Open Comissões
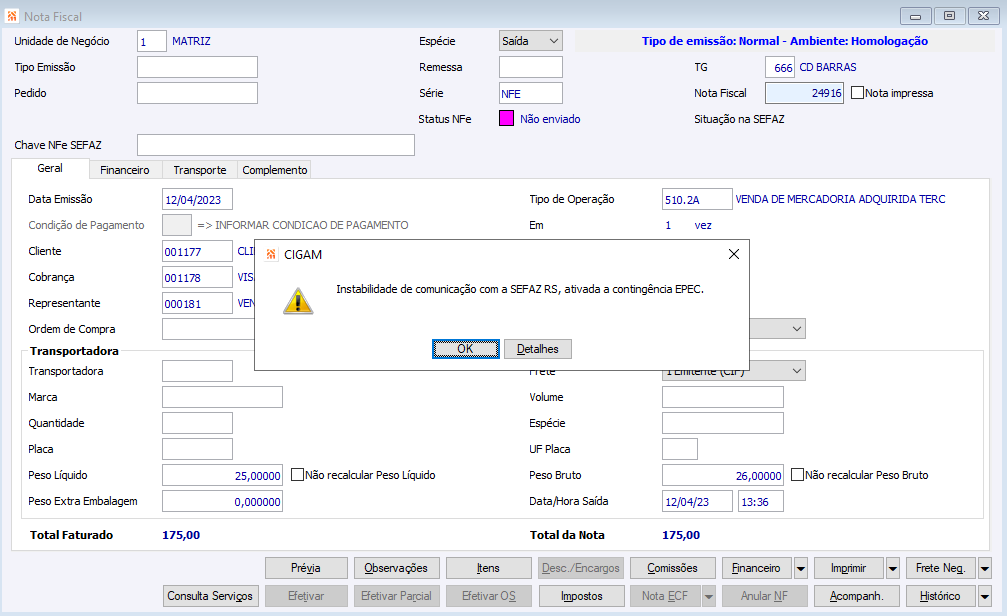1007x616 pixels. point(672,568)
